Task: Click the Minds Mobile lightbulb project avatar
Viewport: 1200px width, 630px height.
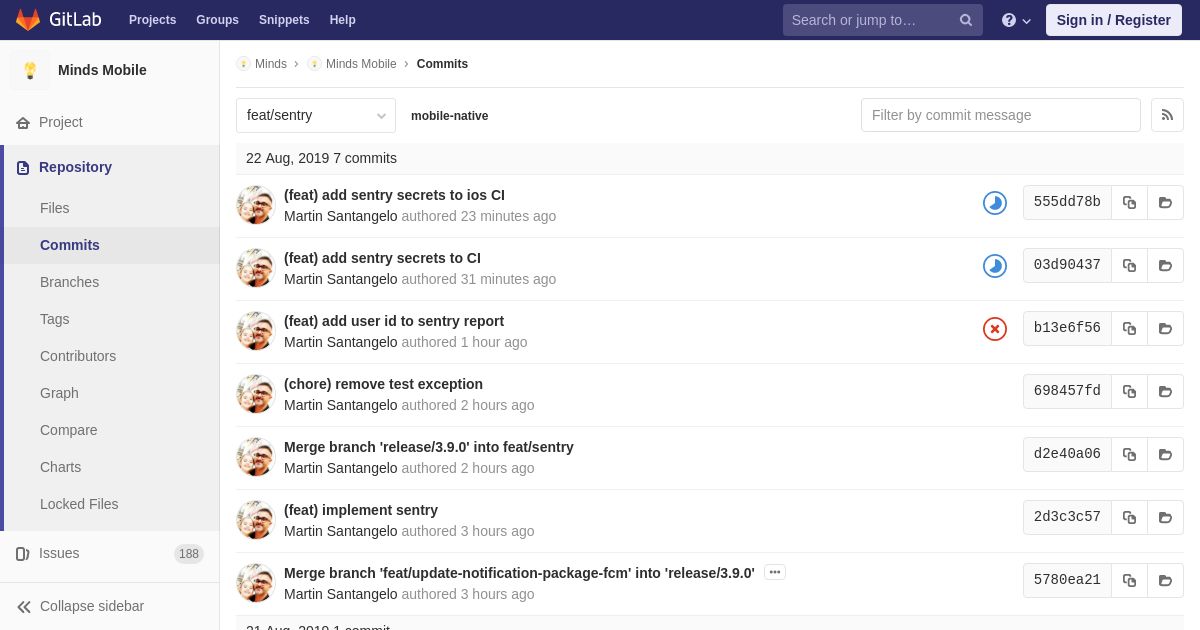Action: 30,70
